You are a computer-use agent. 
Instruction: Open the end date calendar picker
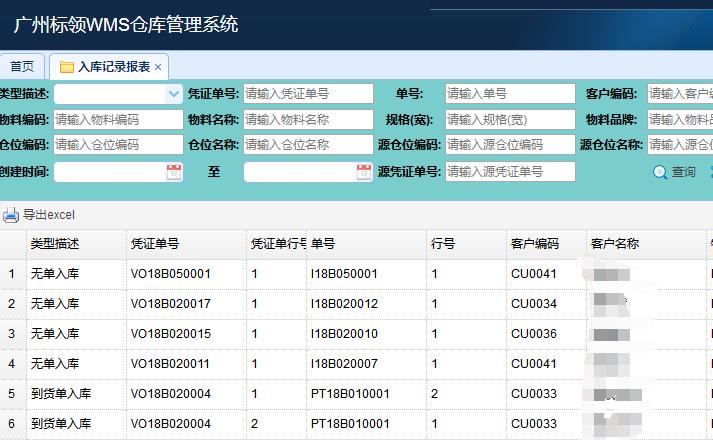(364, 172)
